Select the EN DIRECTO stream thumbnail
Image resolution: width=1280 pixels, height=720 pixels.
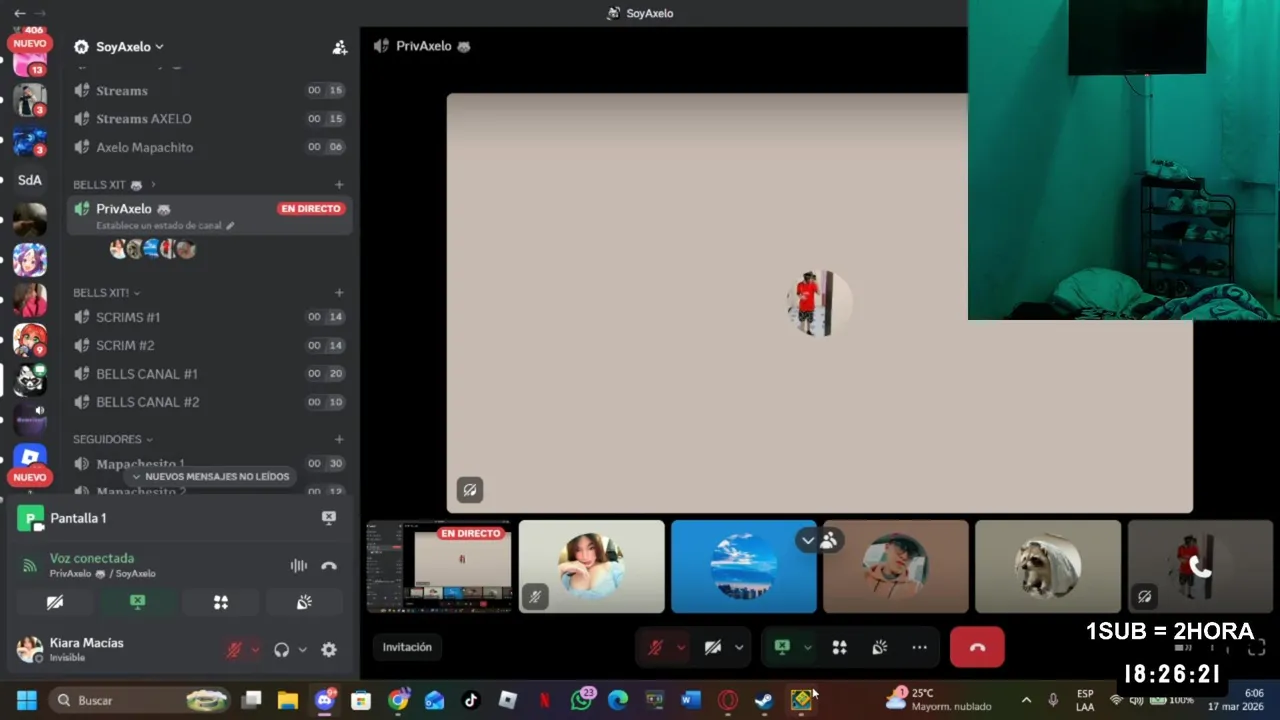(439, 566)
